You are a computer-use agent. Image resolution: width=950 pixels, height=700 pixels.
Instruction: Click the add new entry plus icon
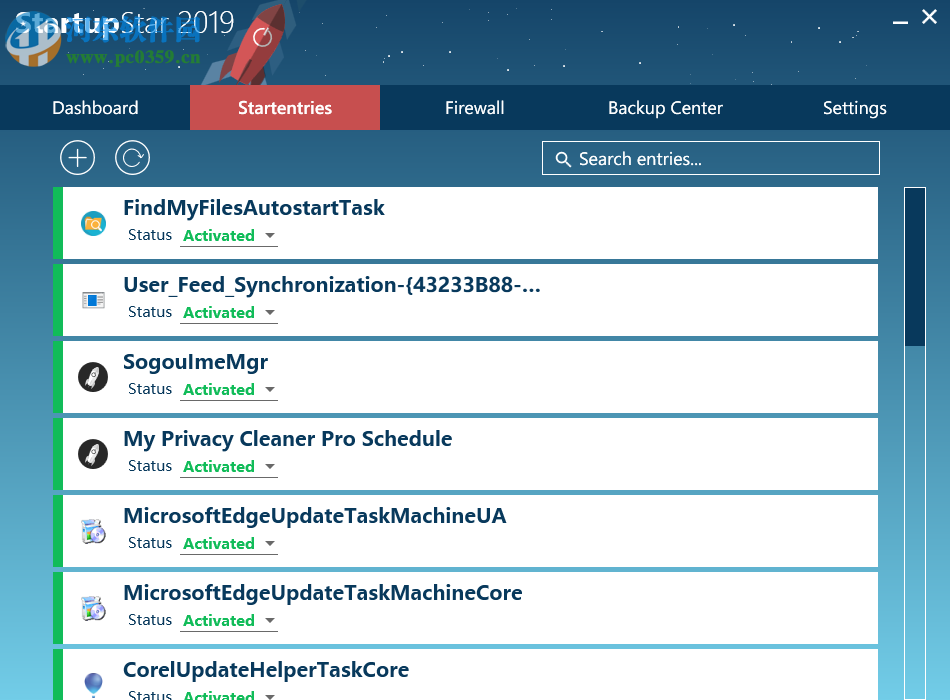coord(77,158)
